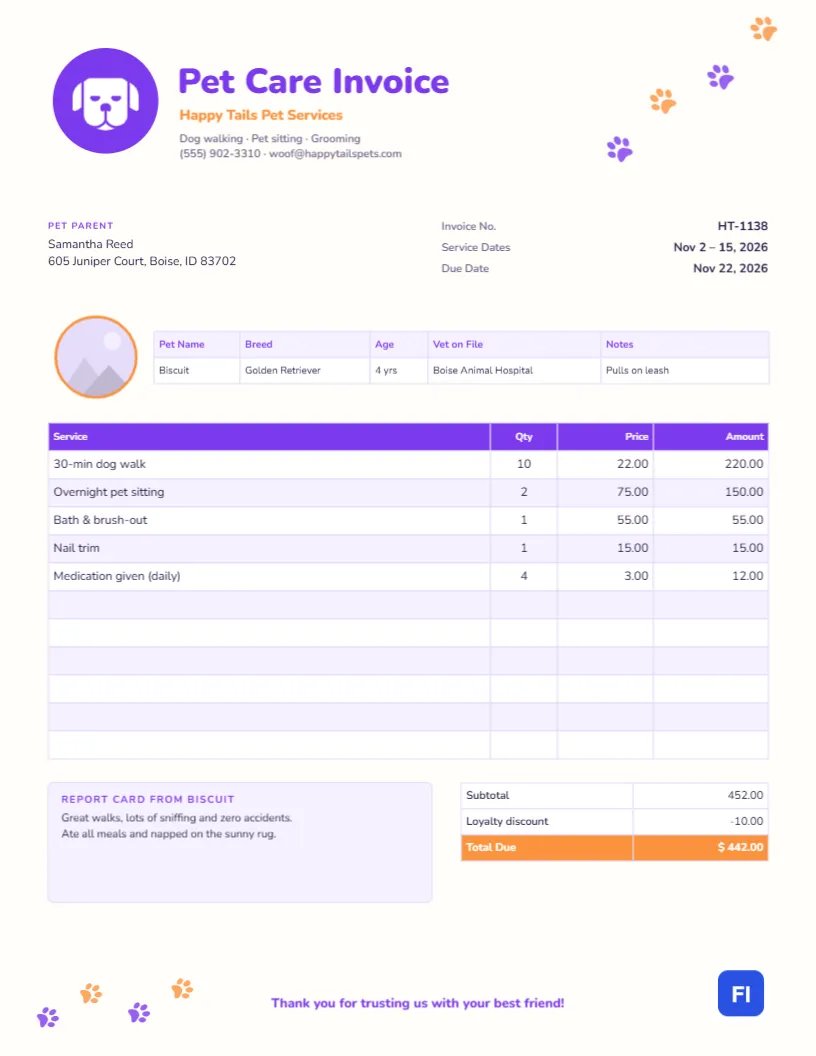This screenshot has width=816, height=1056.
Task: Click the purple dog logo icon
Action: point(106,101)
